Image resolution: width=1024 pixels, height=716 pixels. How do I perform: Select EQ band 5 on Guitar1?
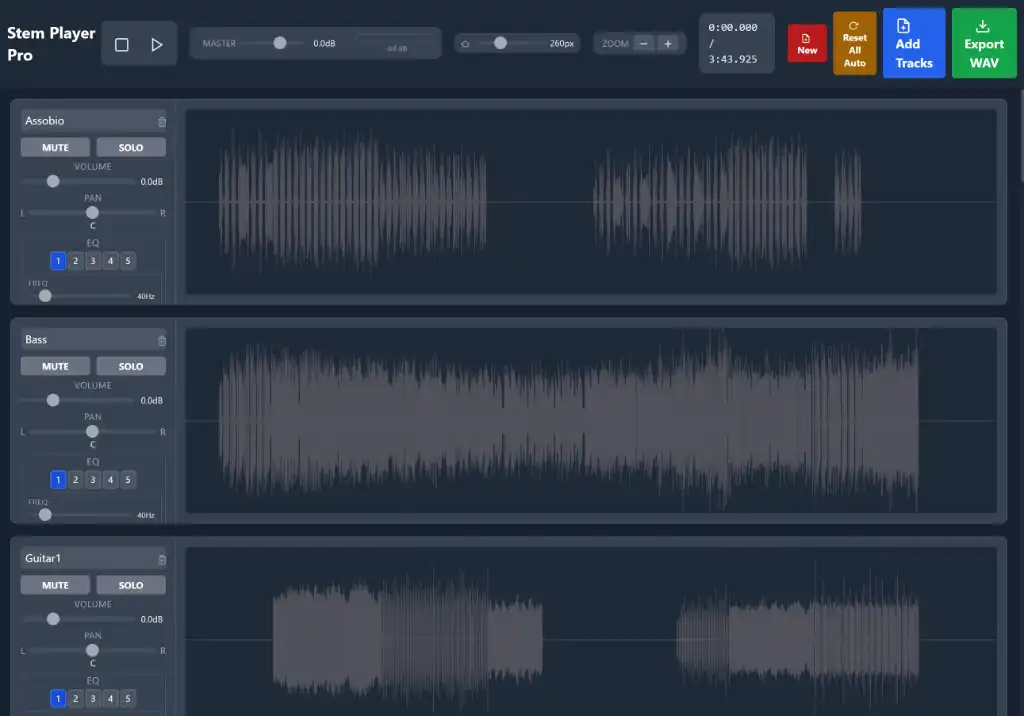click(x=128, y=698)
